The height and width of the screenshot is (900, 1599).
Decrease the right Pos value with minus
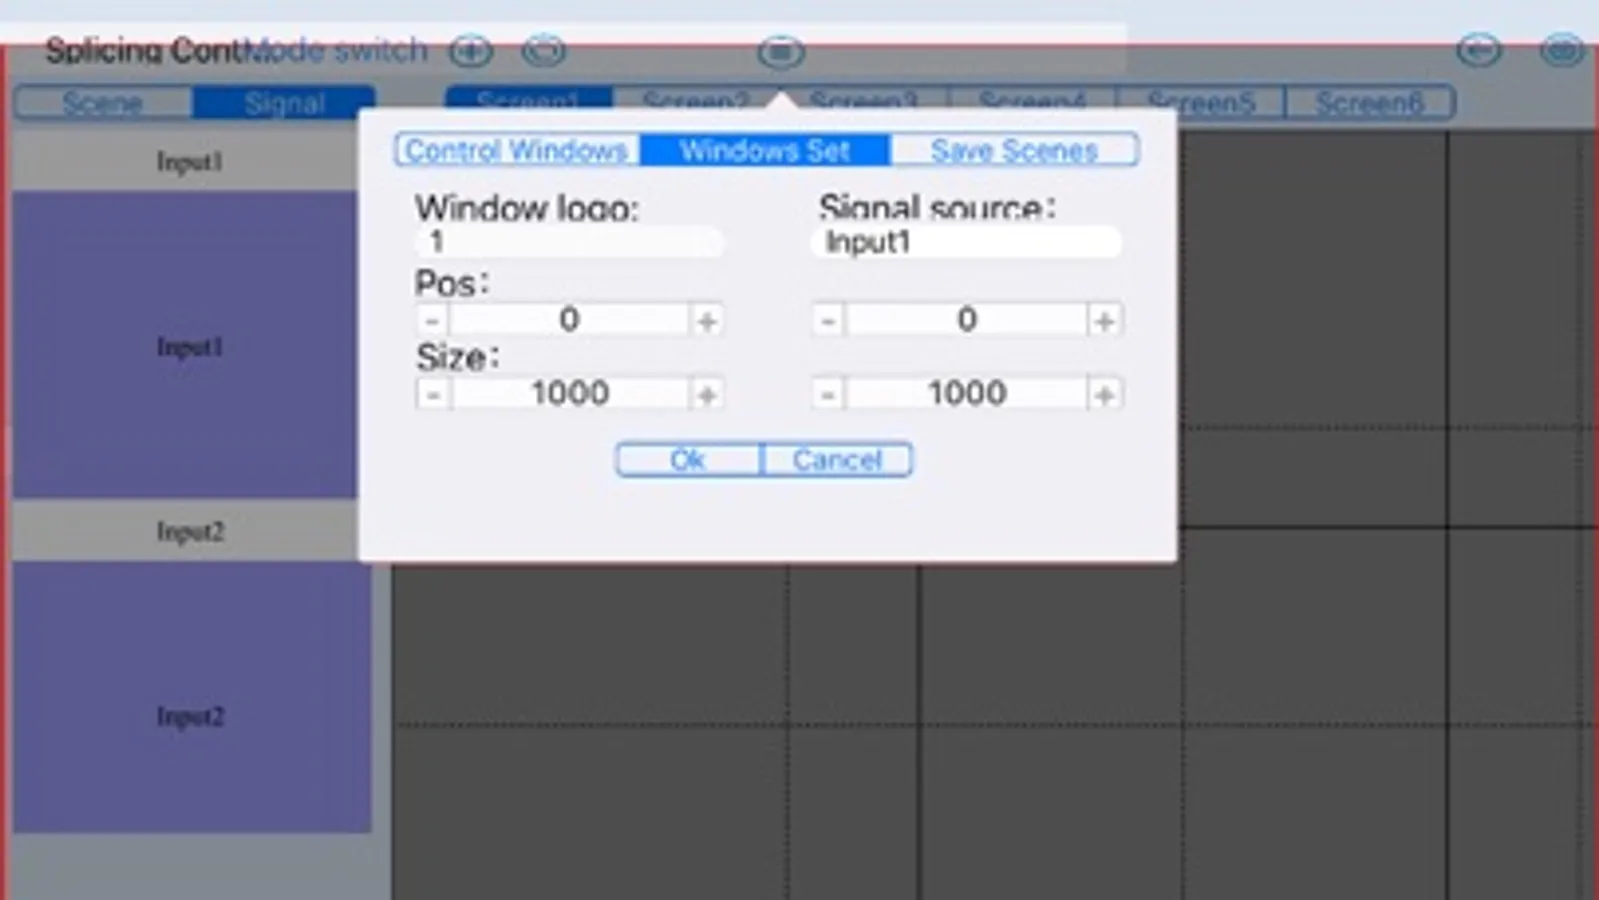tap(828, 321)
